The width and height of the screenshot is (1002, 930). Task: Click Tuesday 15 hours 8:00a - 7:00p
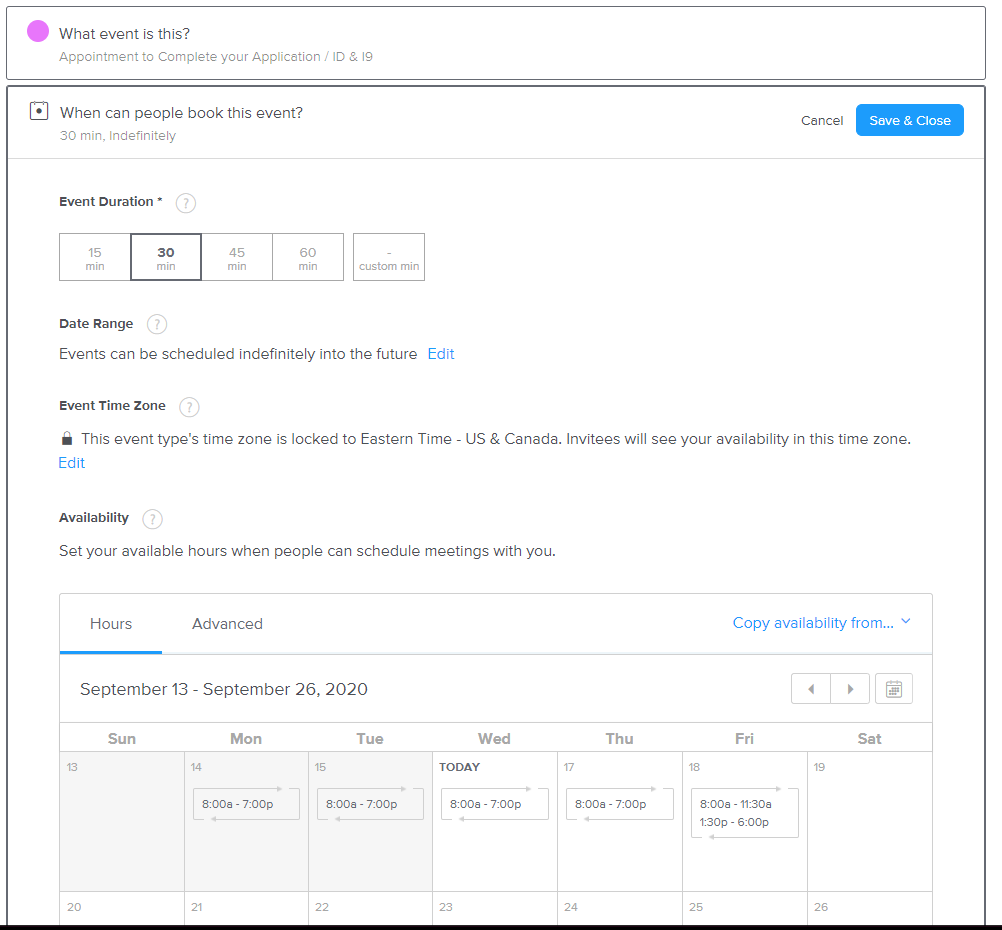click(x=371, y=804)
